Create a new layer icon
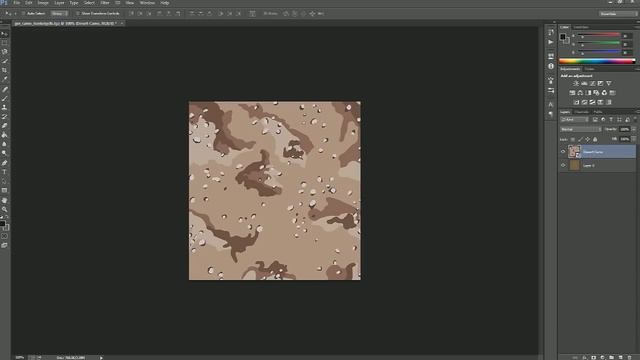This screenshot has width=640, height=360. 621,357
